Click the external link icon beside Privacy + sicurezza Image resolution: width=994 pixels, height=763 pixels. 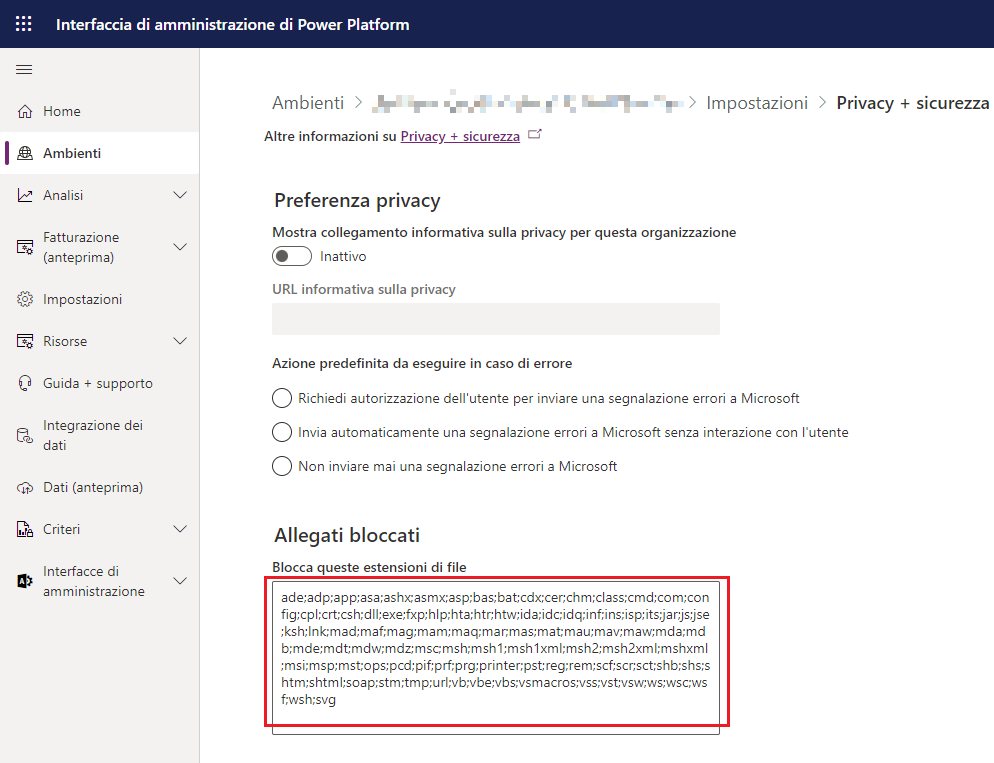pyautogui.click(x=535, y=134)
